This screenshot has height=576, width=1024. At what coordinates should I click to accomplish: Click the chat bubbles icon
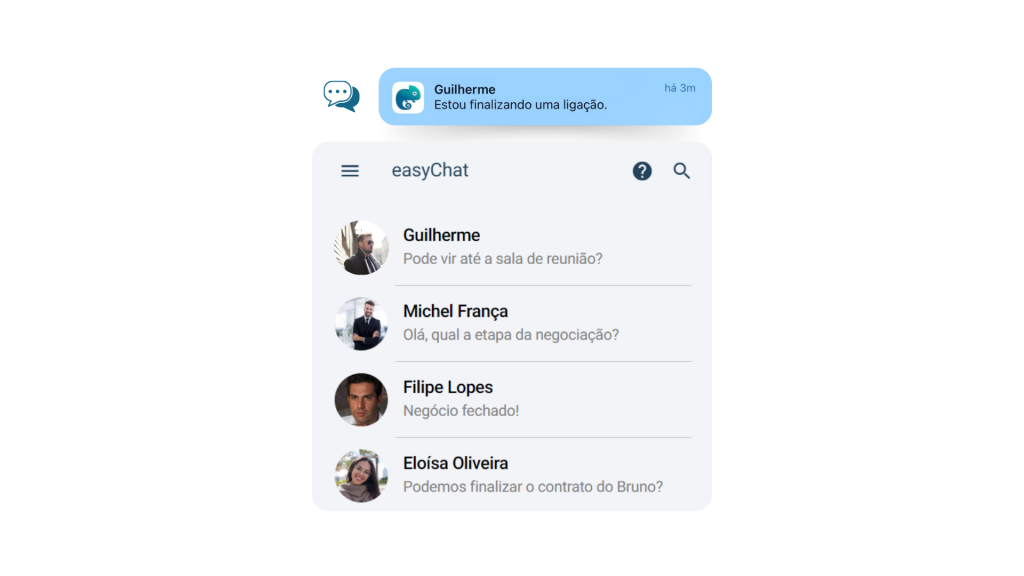pos(342,96)
